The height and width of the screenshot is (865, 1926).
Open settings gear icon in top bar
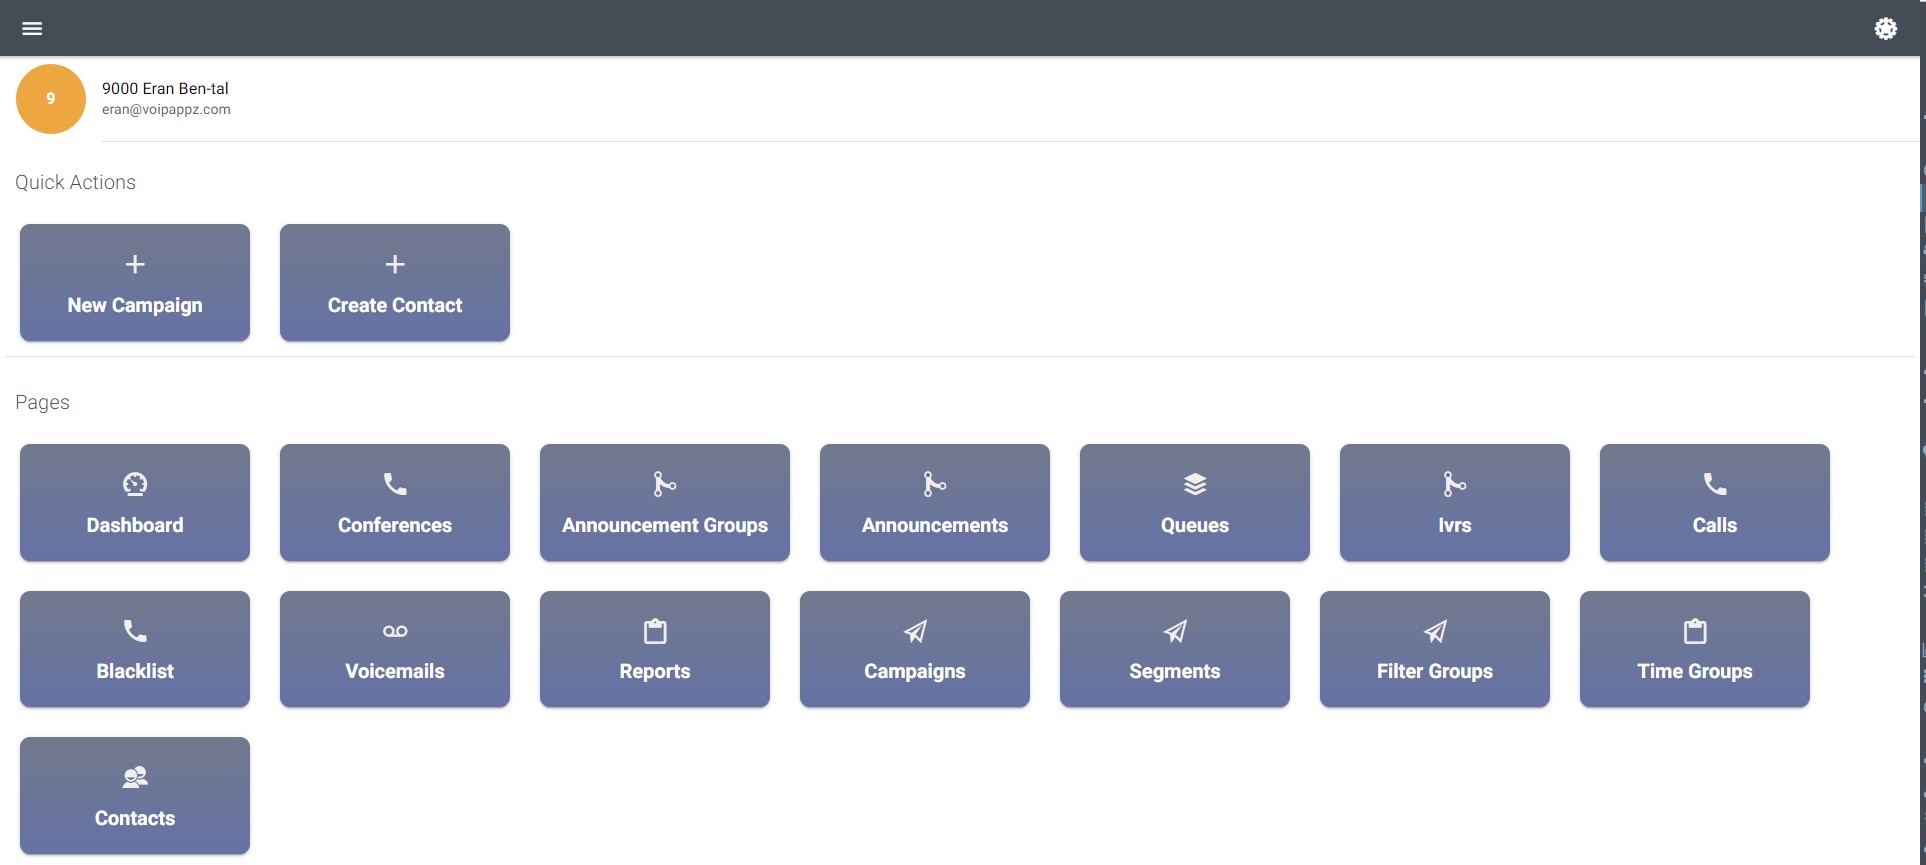(1885, 28)
